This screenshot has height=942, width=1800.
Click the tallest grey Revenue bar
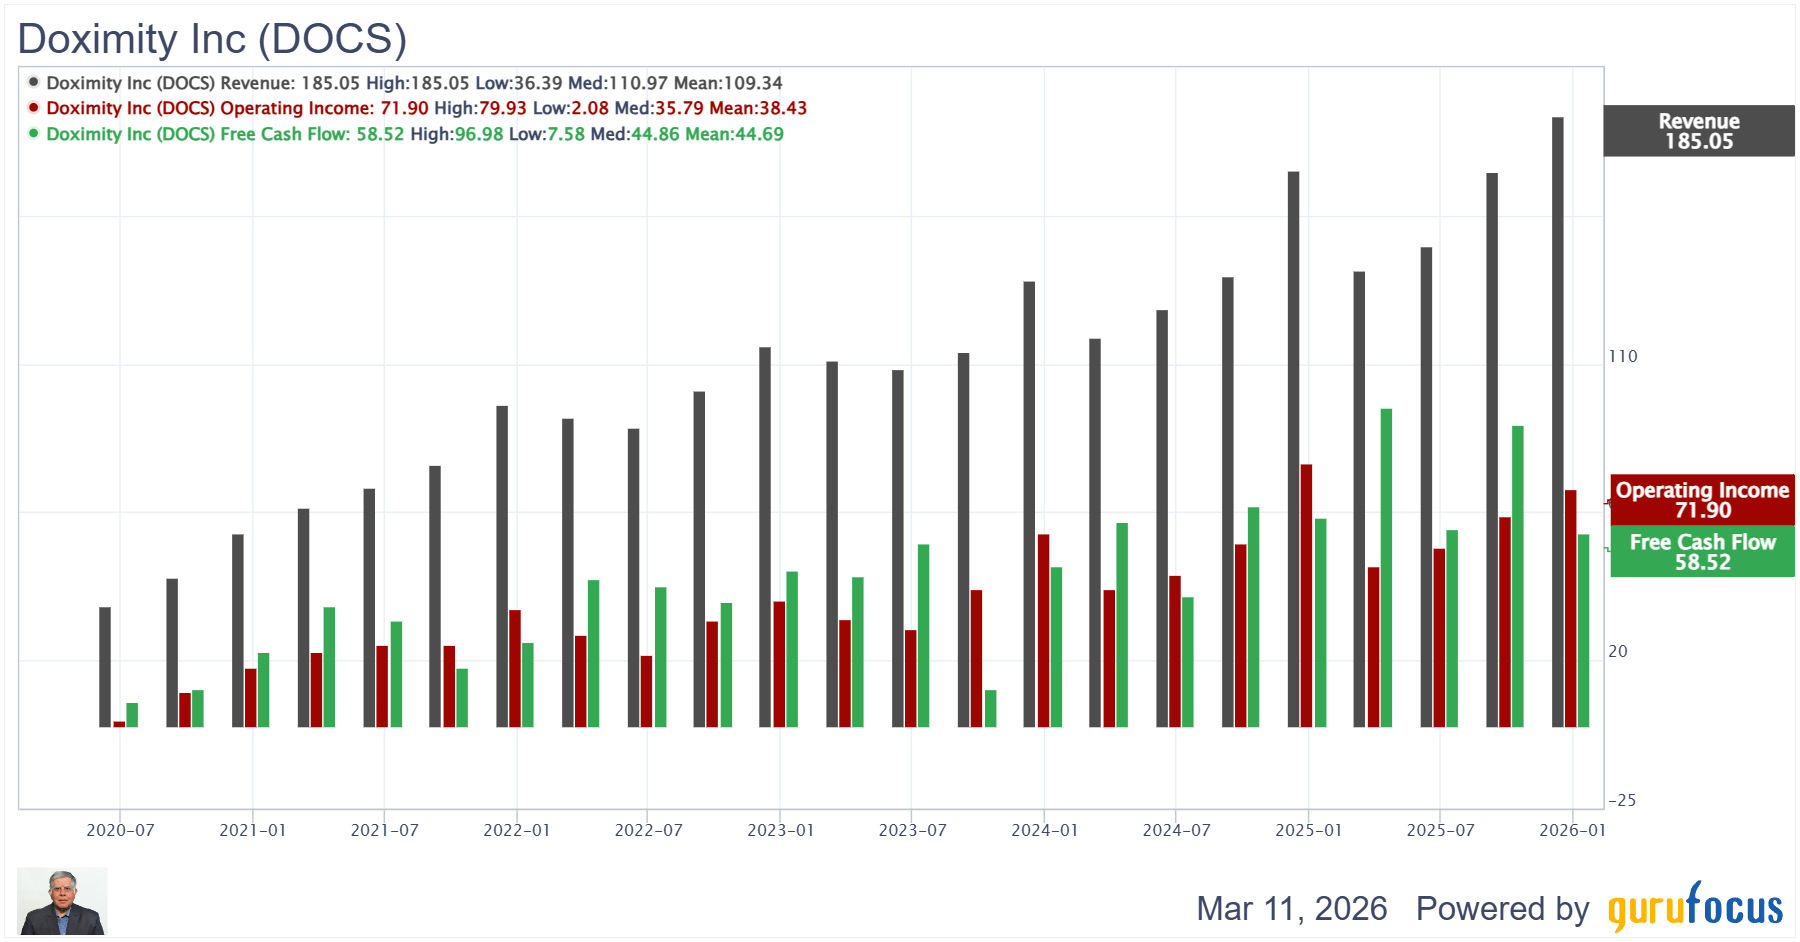click(1558, 422)
